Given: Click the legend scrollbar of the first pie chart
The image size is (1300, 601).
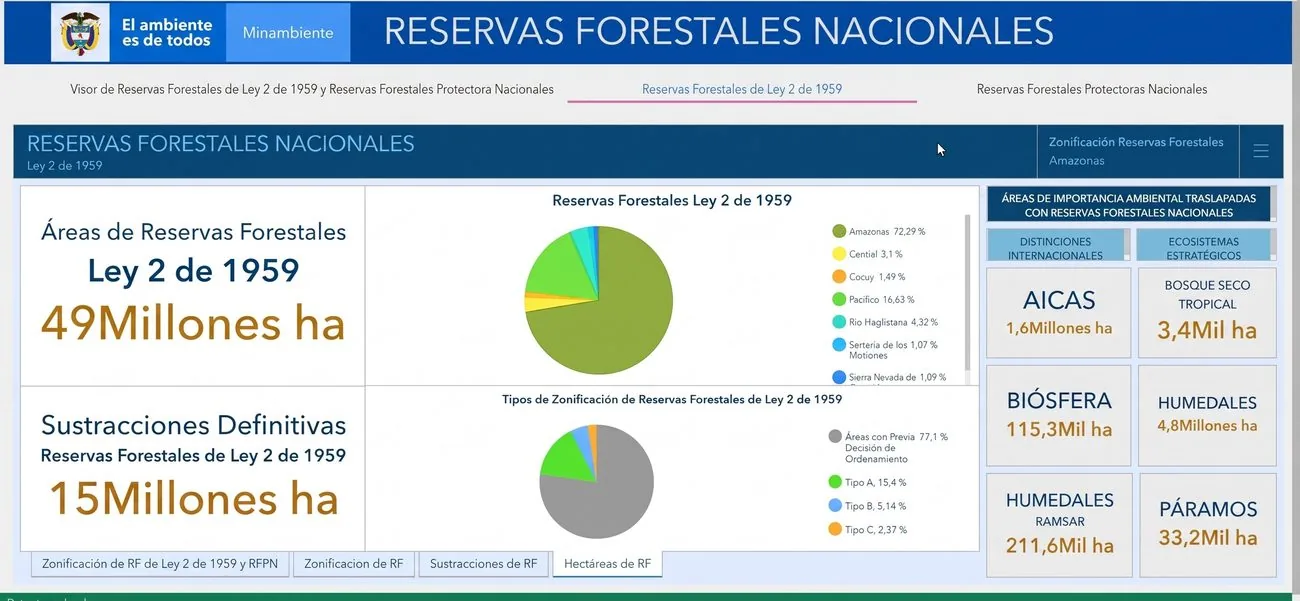Looking at the screenshot, I should point(967,295).
